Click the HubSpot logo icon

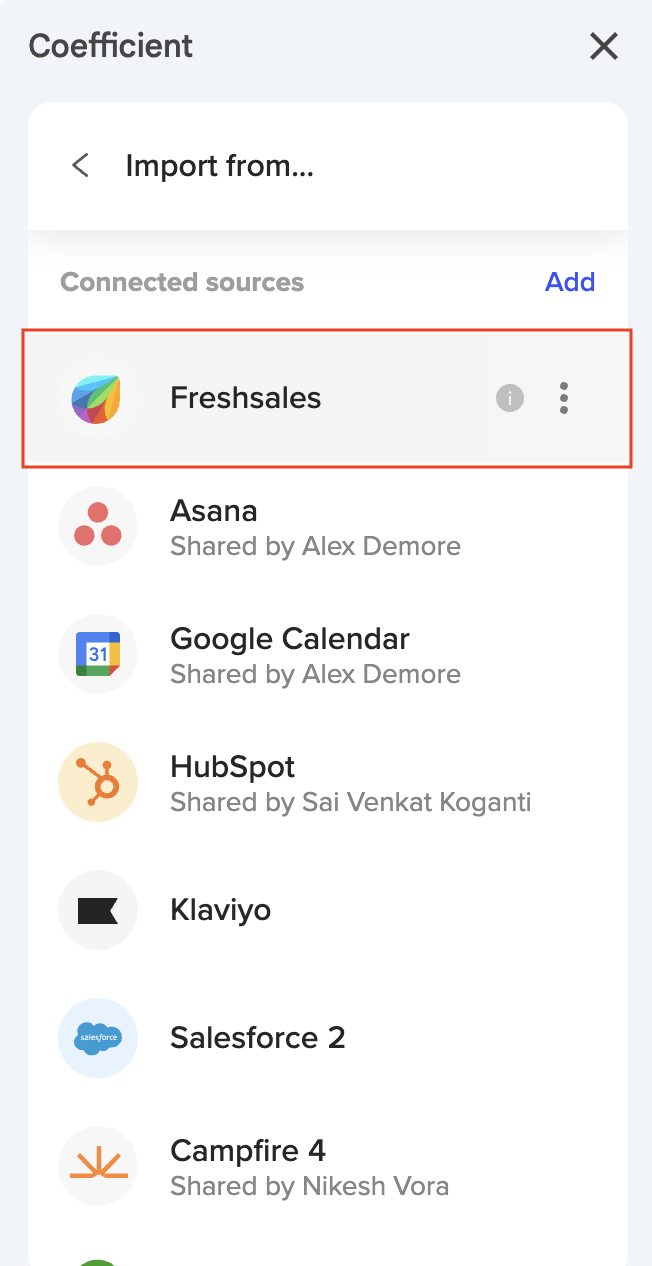[97, 782]
